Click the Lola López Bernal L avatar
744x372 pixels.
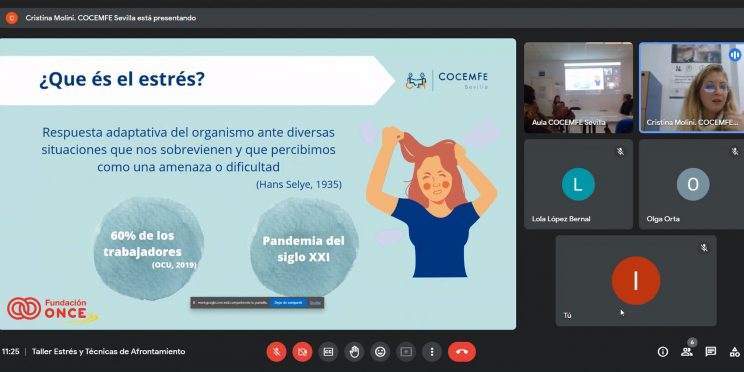pyautogui.click(x=578, y=184)
